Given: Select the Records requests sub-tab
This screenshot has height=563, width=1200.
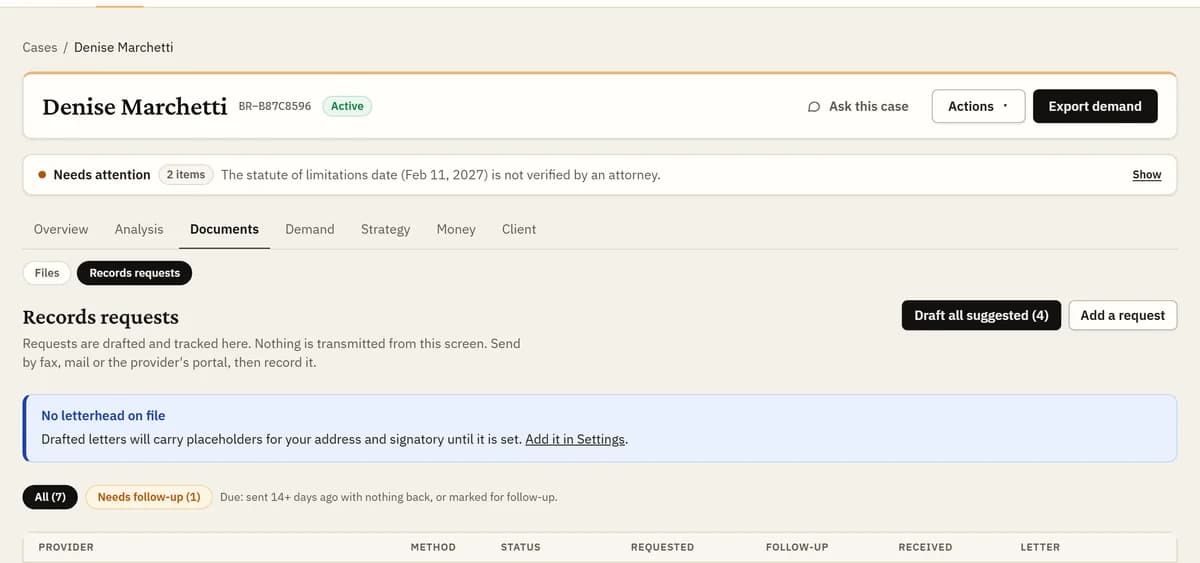Looking at the screenshot, I should tap(135, 273).
